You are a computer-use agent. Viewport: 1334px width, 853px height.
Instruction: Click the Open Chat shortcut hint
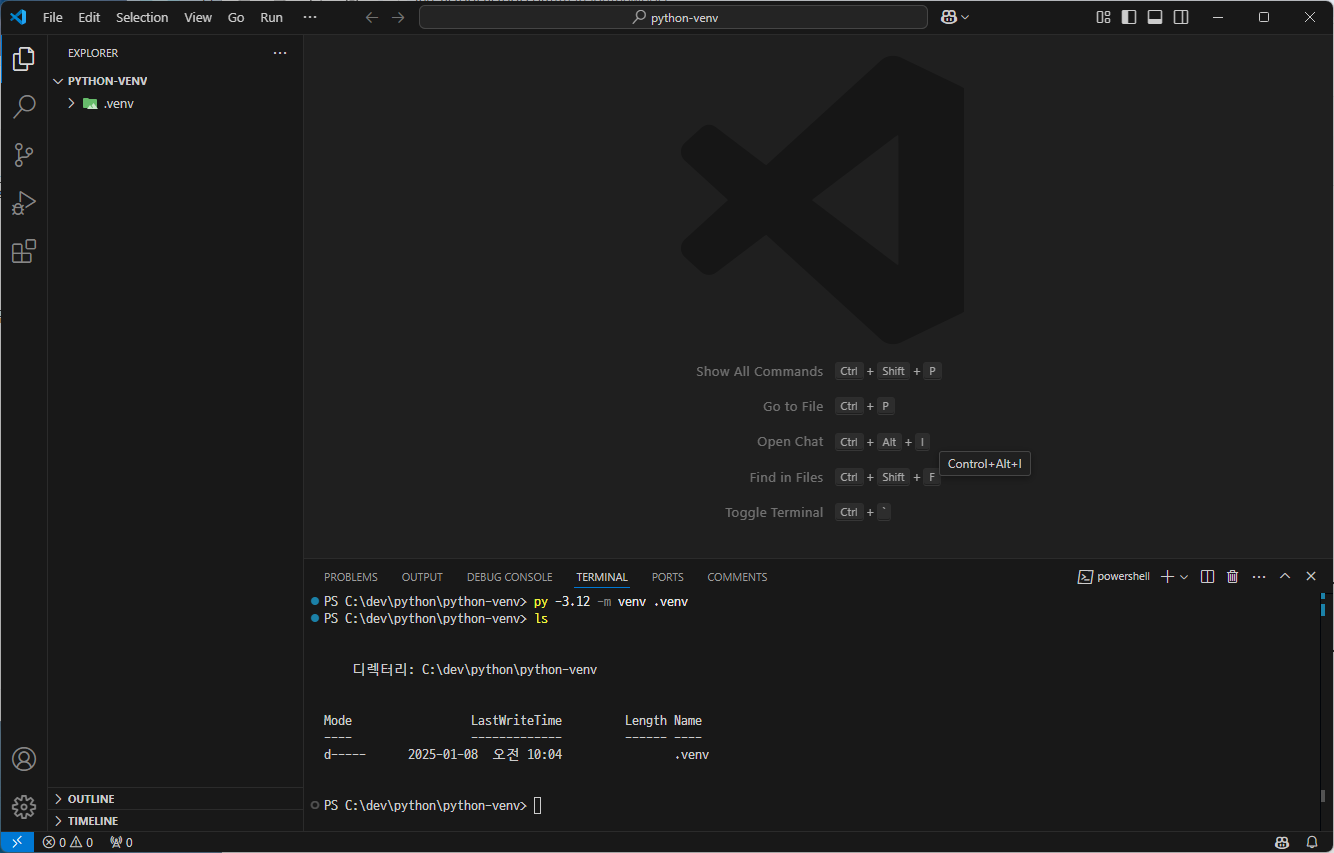[x=843, y=442]
